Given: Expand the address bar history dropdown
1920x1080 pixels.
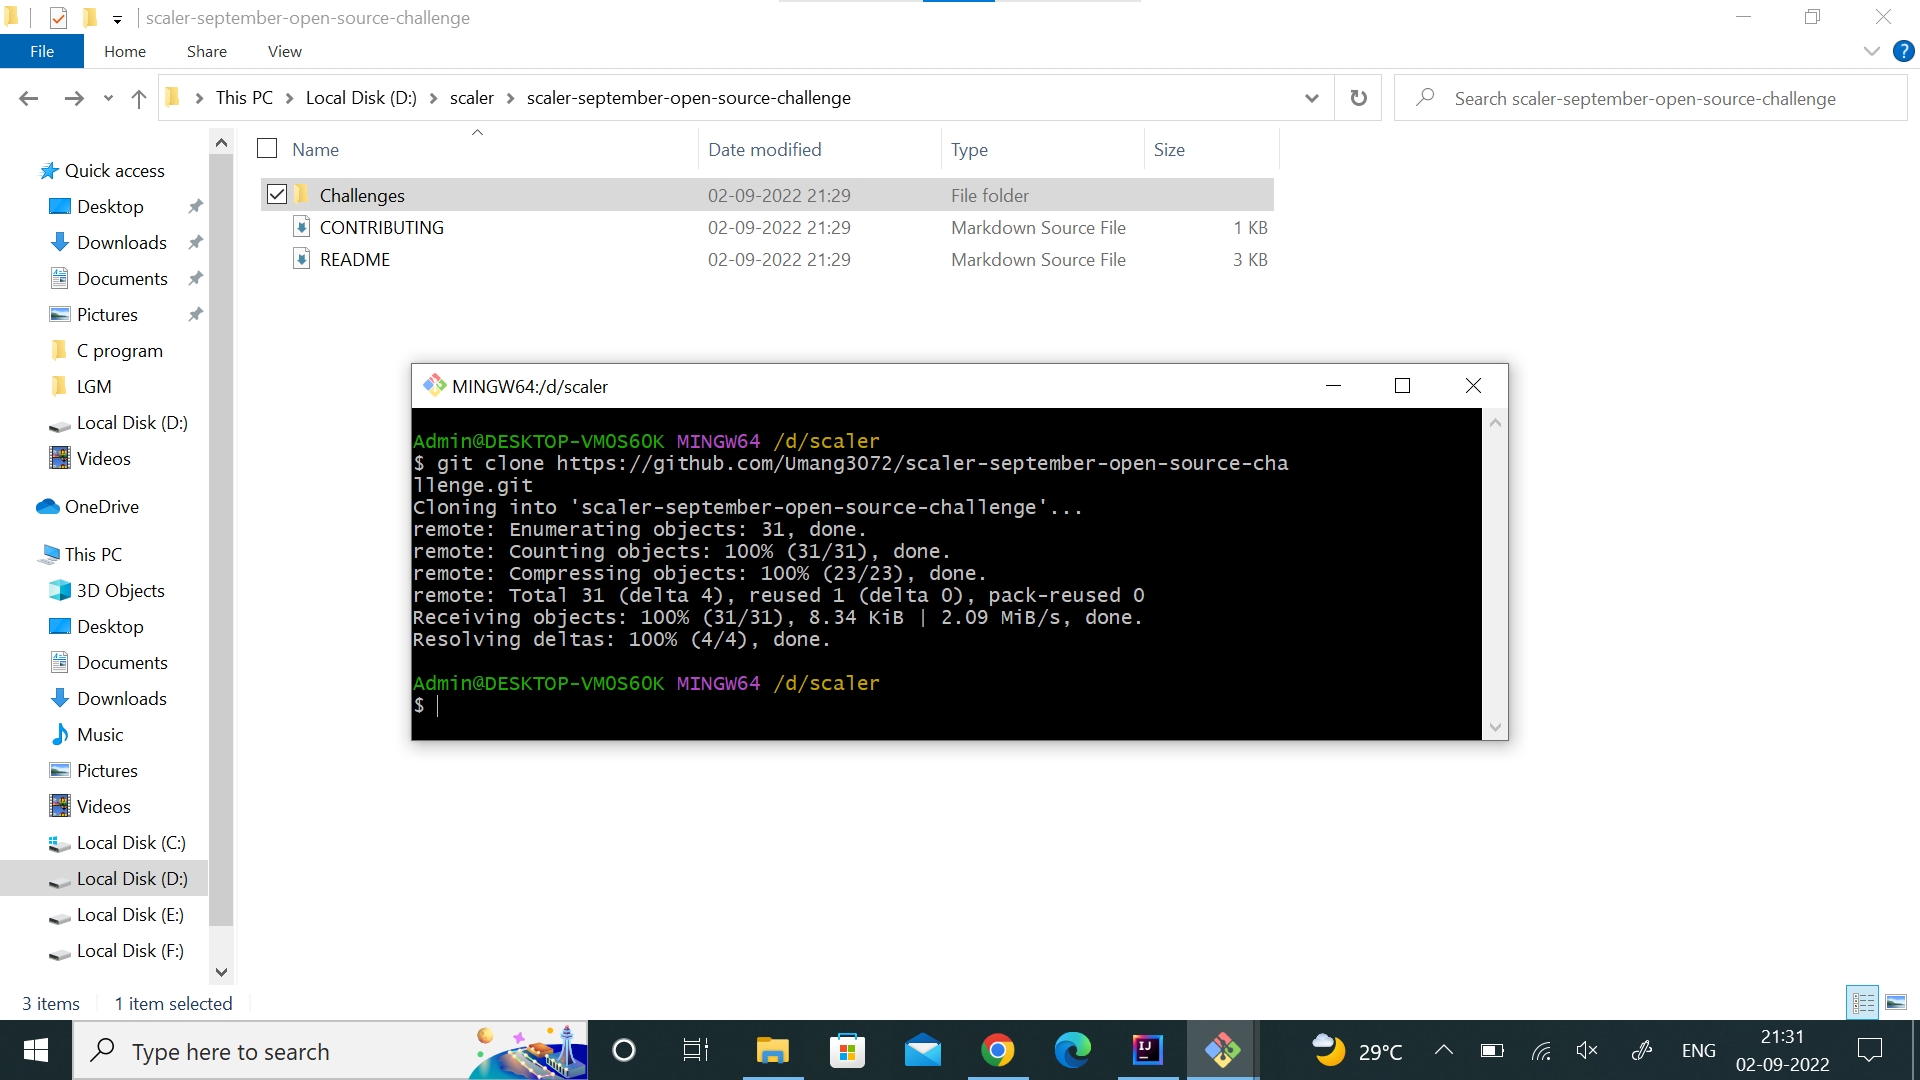Looking at the screenshot, I should [1311, 97].
